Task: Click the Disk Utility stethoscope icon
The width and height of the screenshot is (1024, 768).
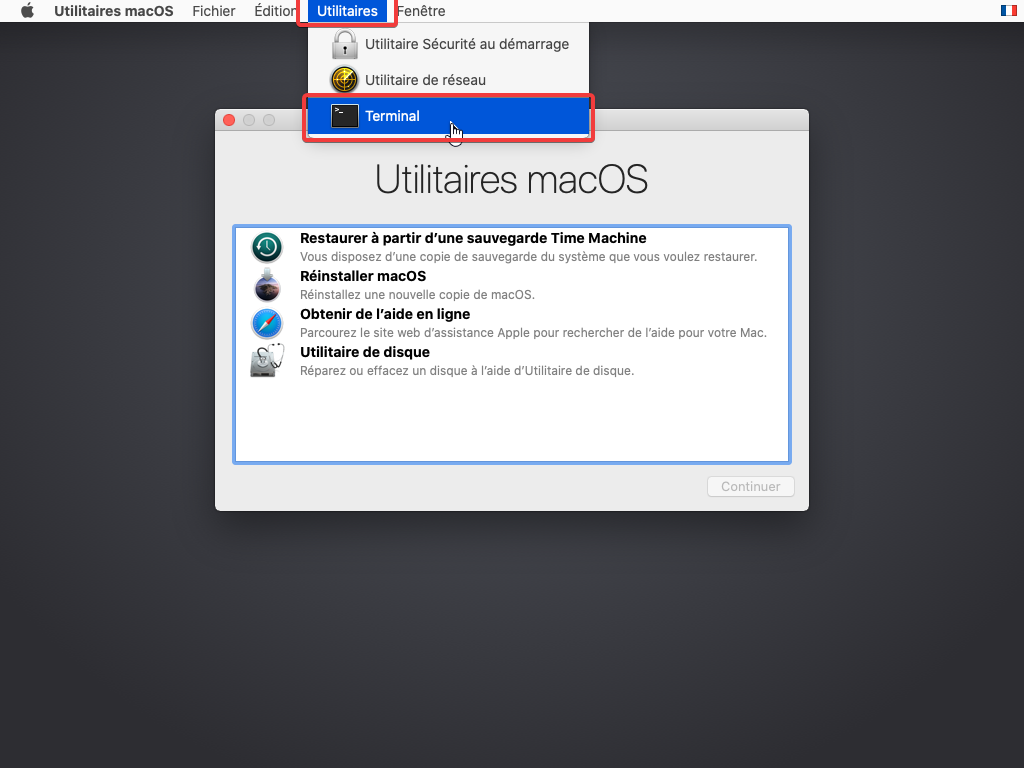Action: [x=267, y=360]
